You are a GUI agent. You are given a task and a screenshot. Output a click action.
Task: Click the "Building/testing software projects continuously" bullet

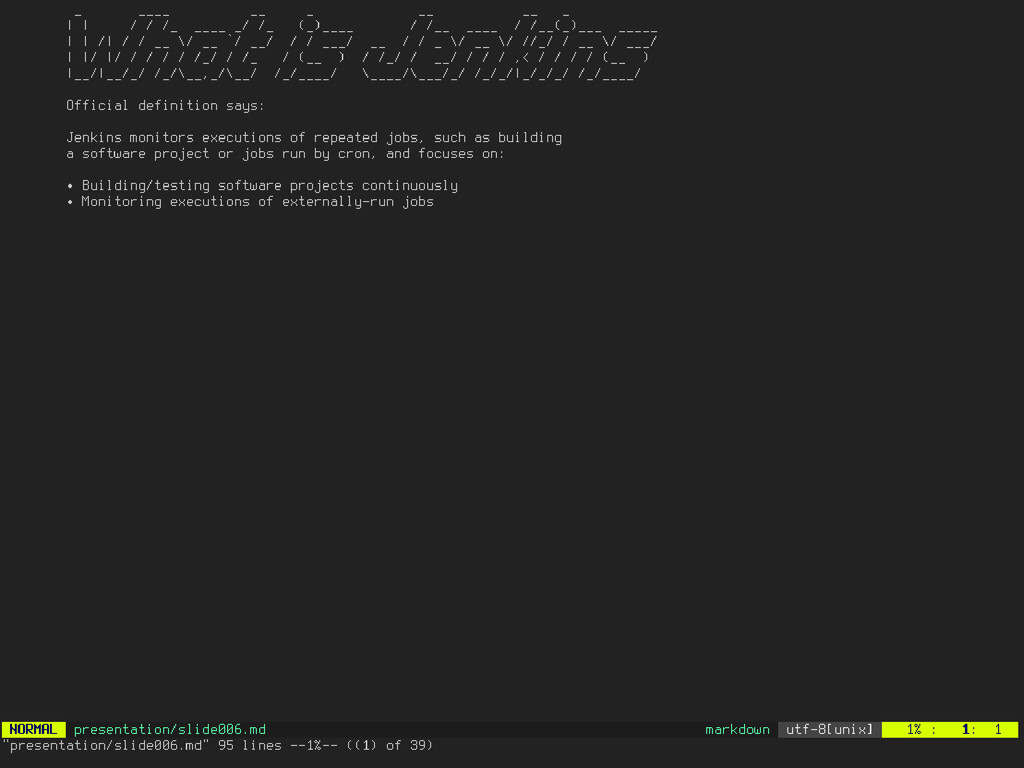(262, 186)
